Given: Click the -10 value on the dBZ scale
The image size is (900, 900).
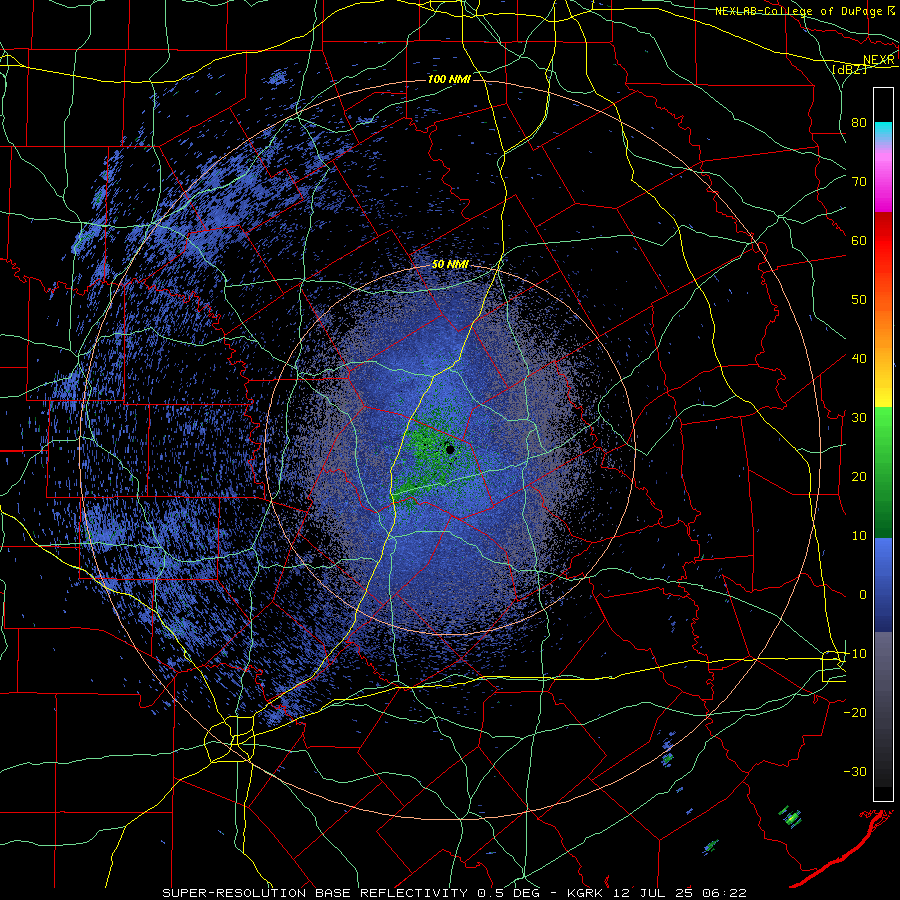Looking at the screenshot, I should [855, 653].
